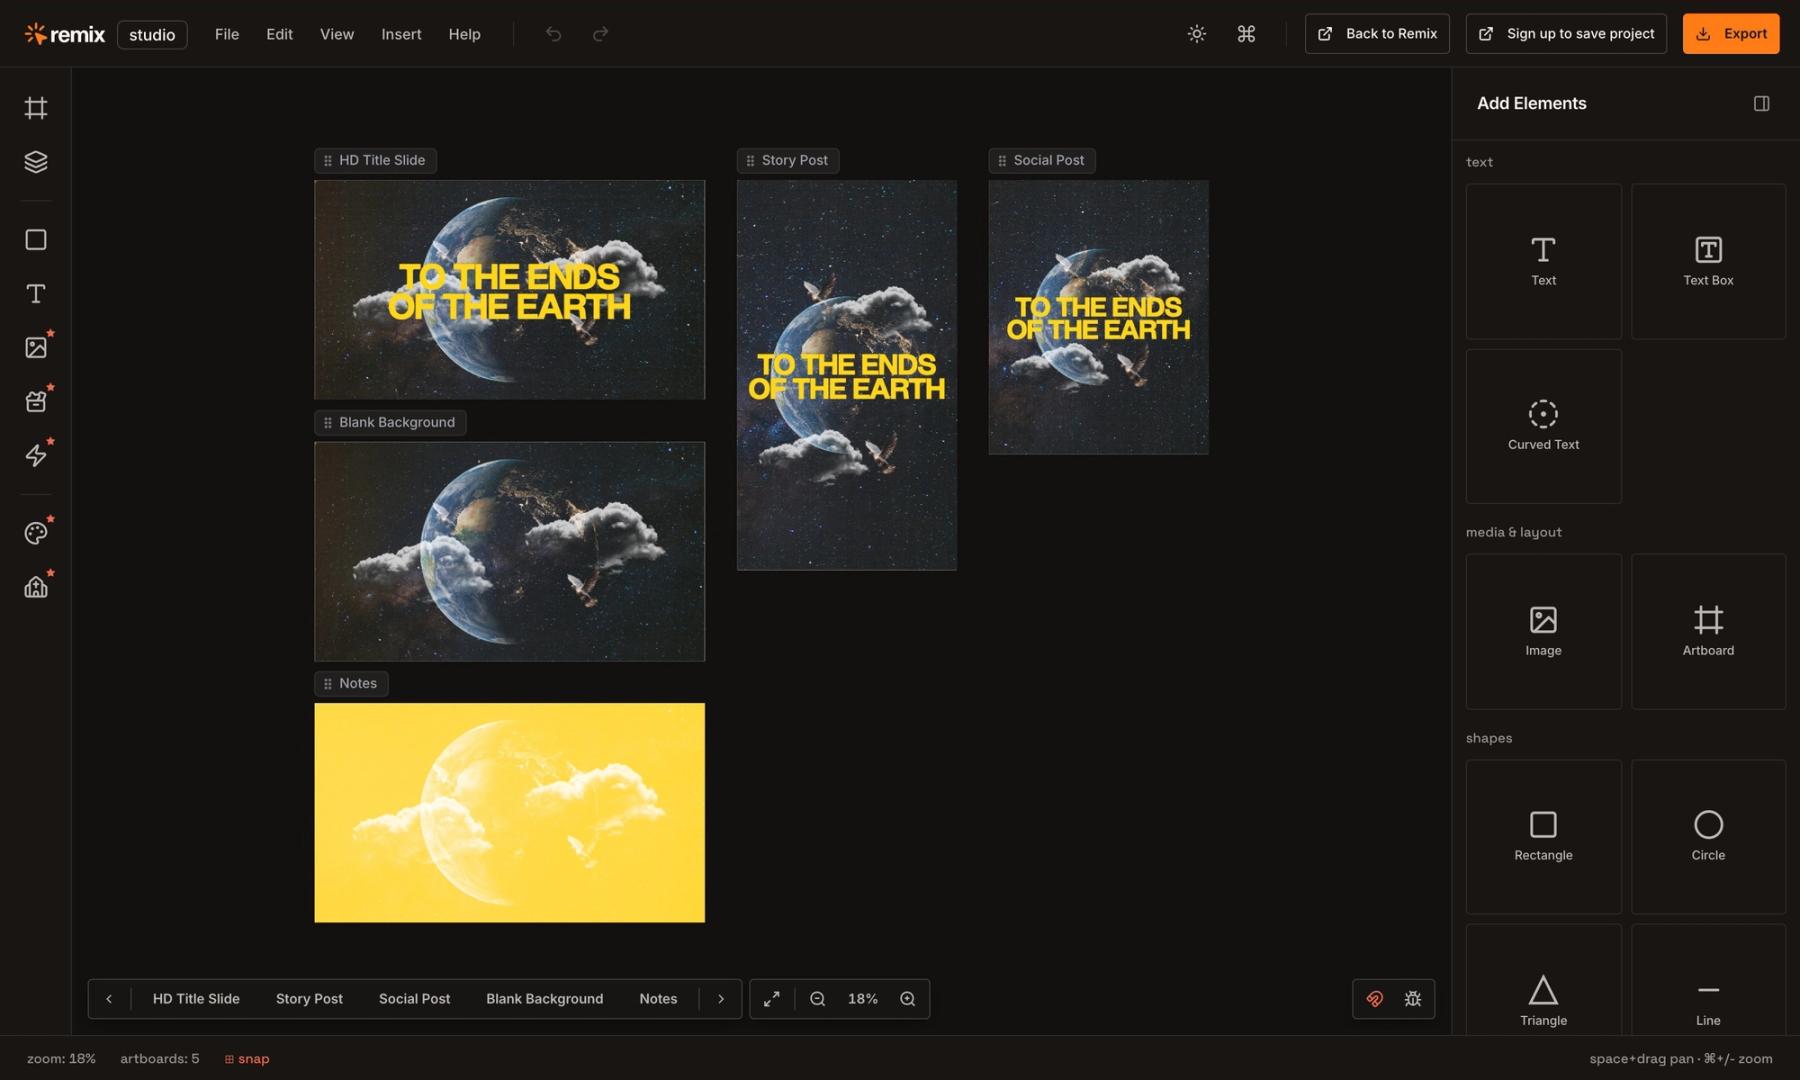The height and width of the screenshot is (1080, 1800).
Task: Click Sign up to save project
Action: click(x=1566, y=34)
